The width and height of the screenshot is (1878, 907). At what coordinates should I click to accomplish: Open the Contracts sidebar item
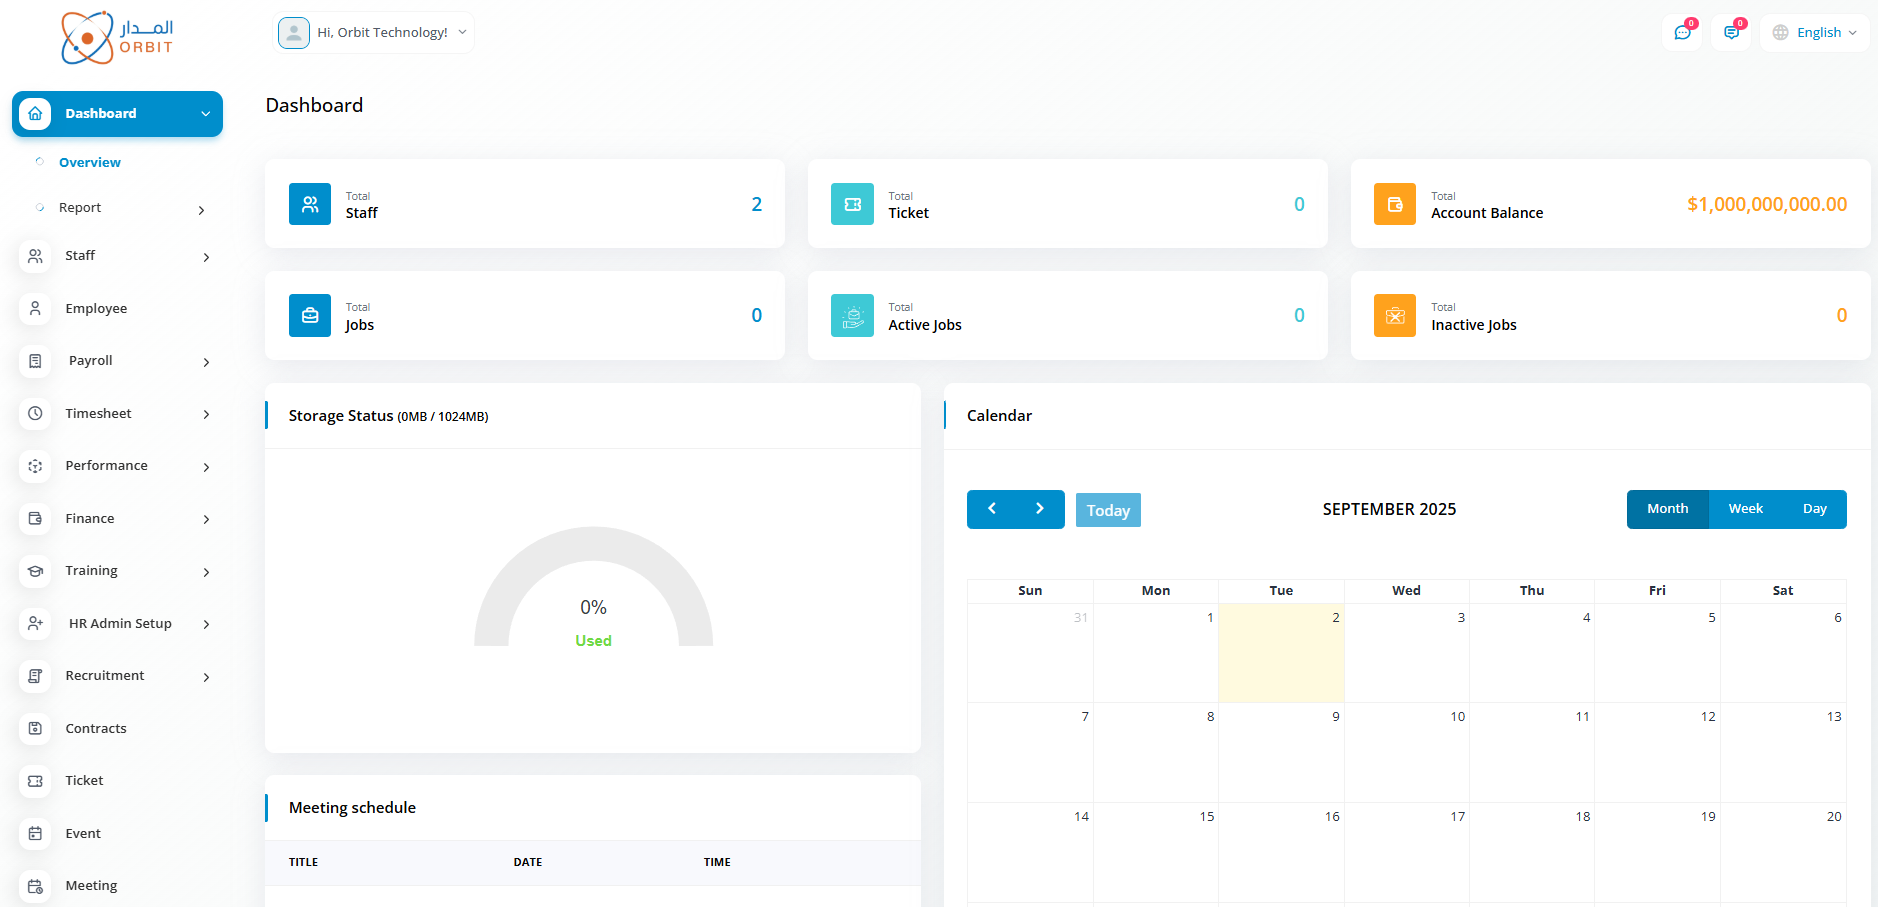[96, 728]
